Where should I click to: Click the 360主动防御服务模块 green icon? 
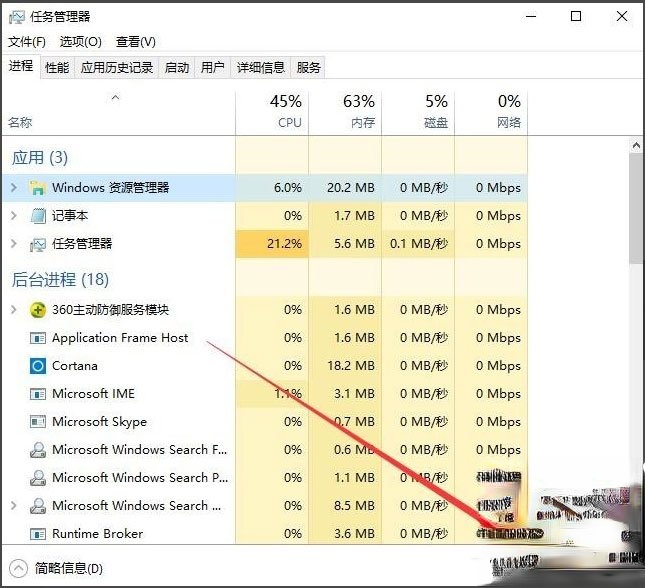point(37,310)
